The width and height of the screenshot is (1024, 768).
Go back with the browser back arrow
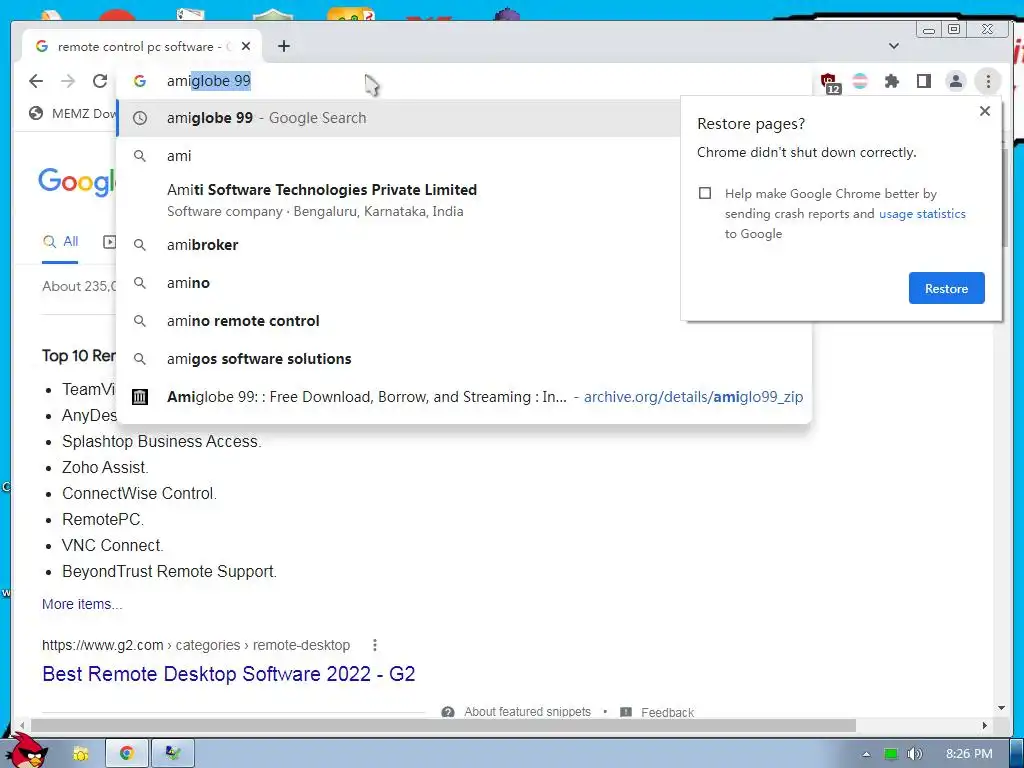click(36, 81)
